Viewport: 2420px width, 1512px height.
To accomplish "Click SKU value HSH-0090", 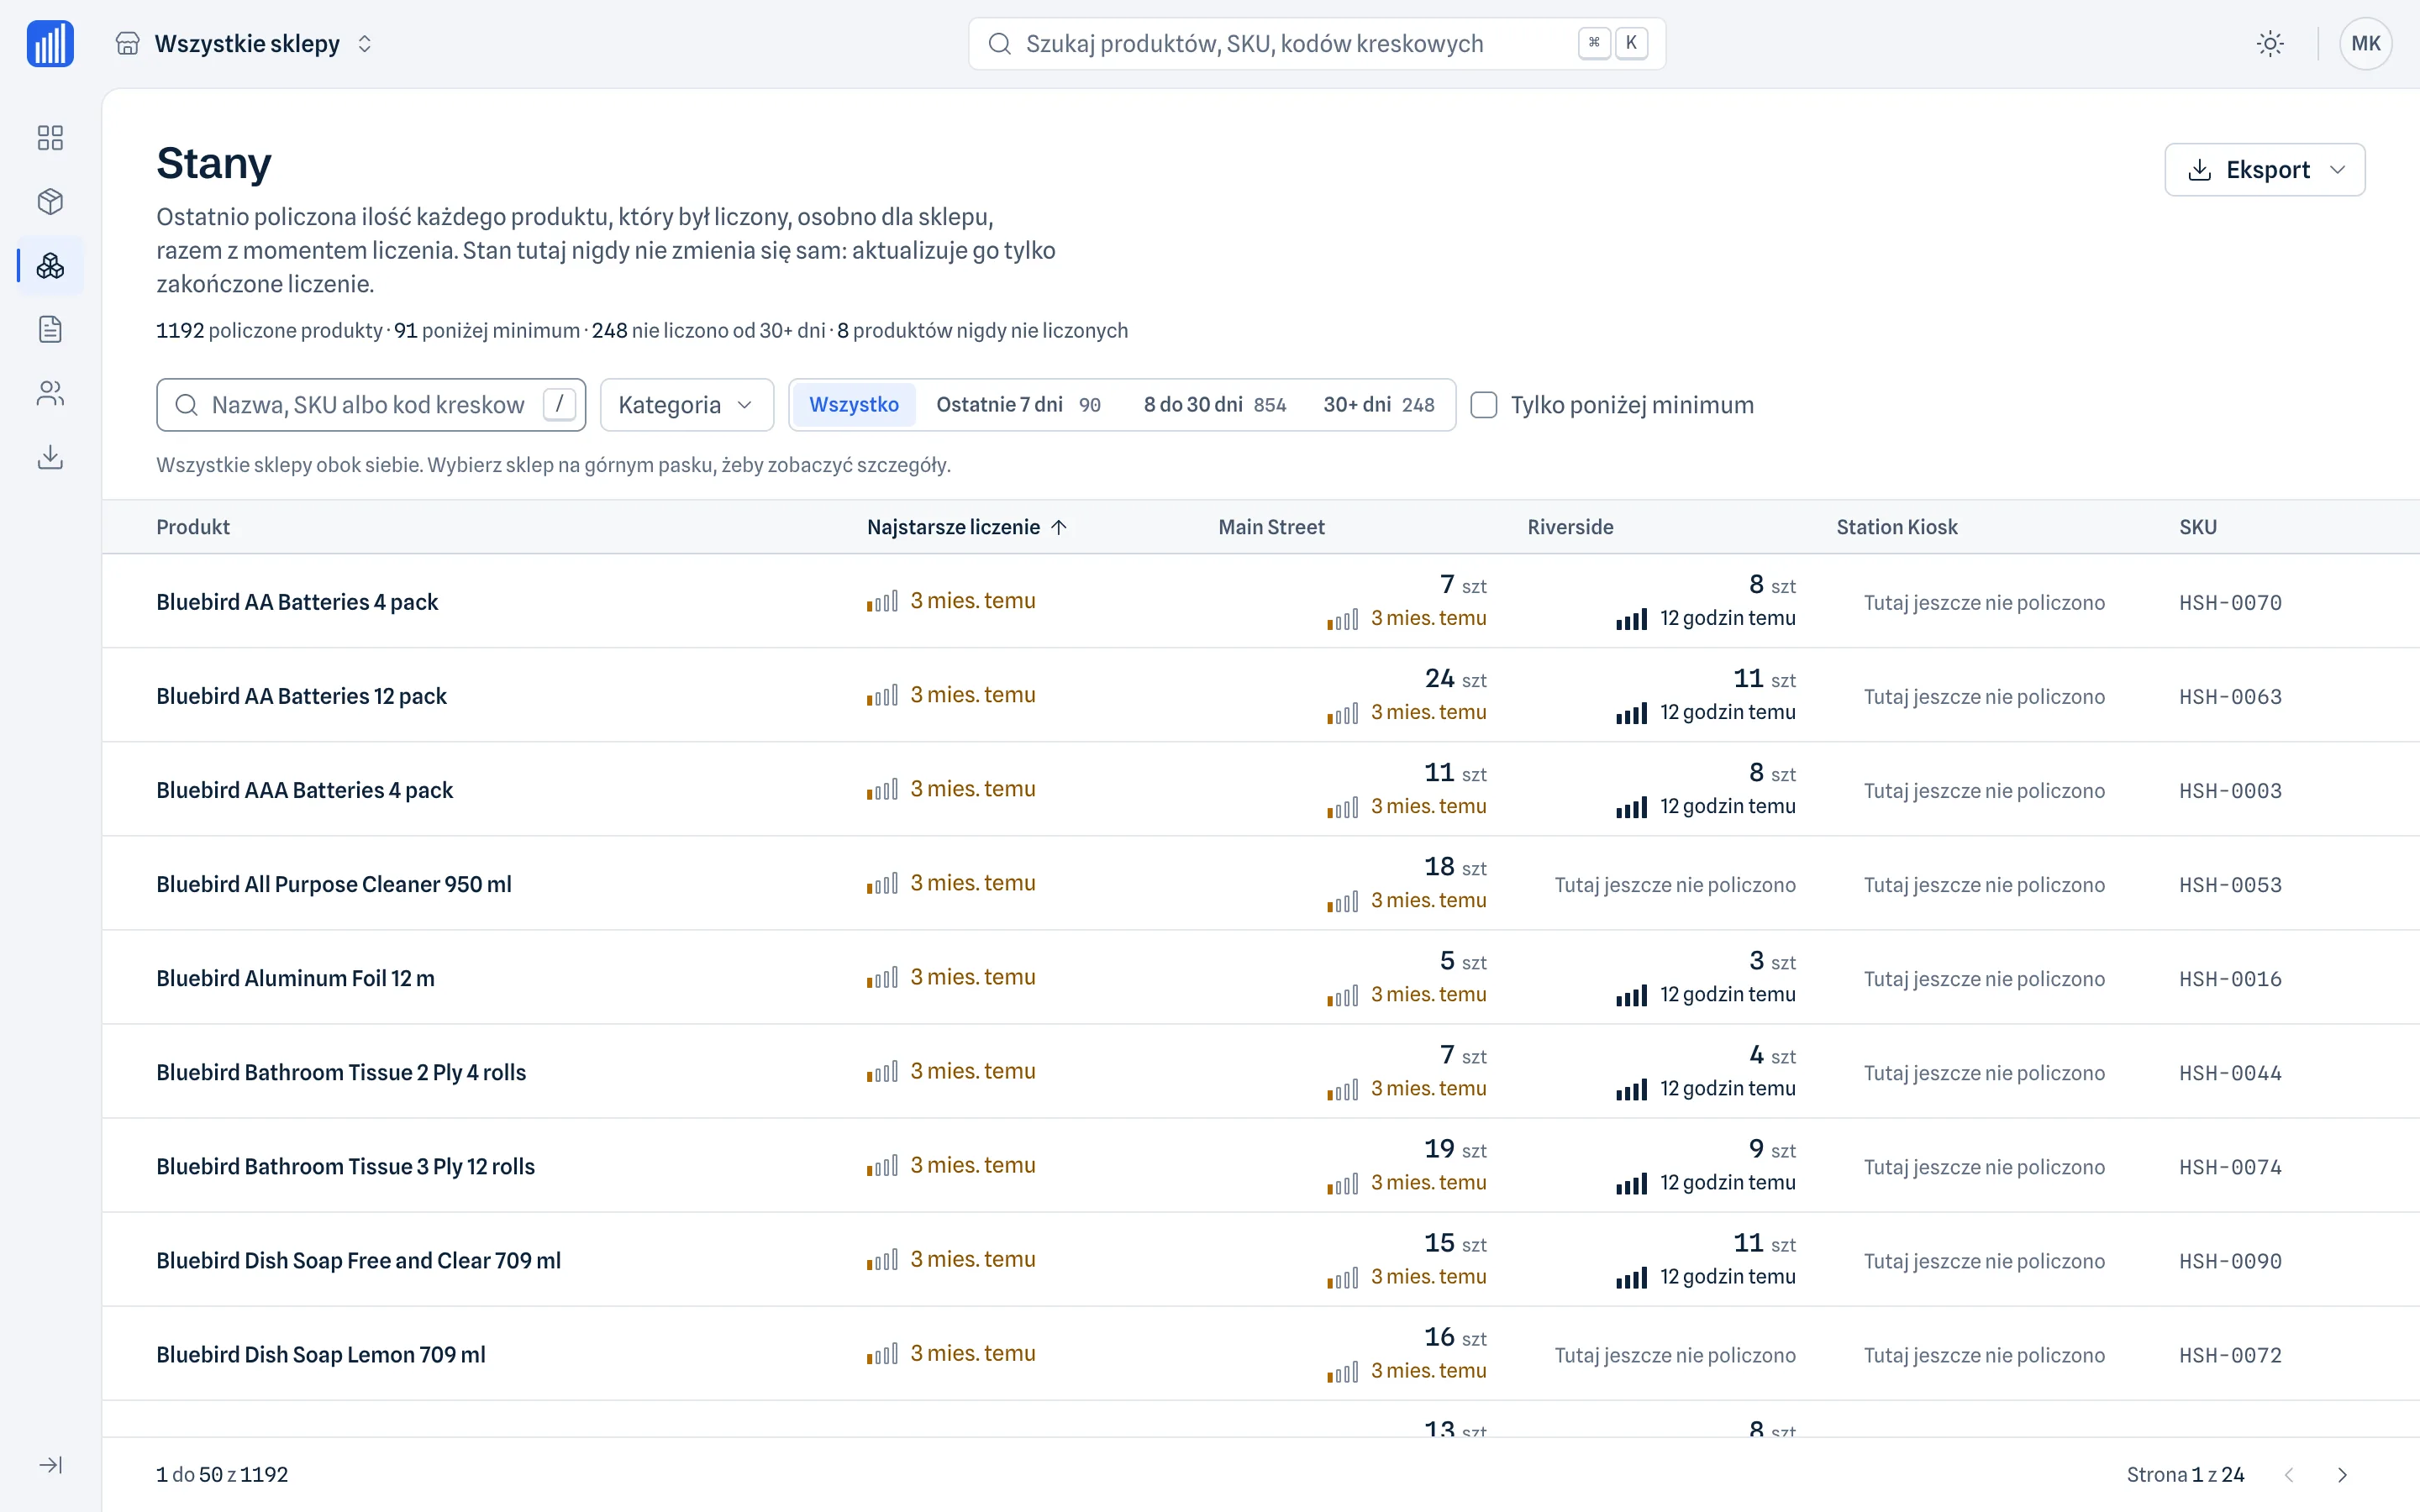I will pos(2230,1261).
